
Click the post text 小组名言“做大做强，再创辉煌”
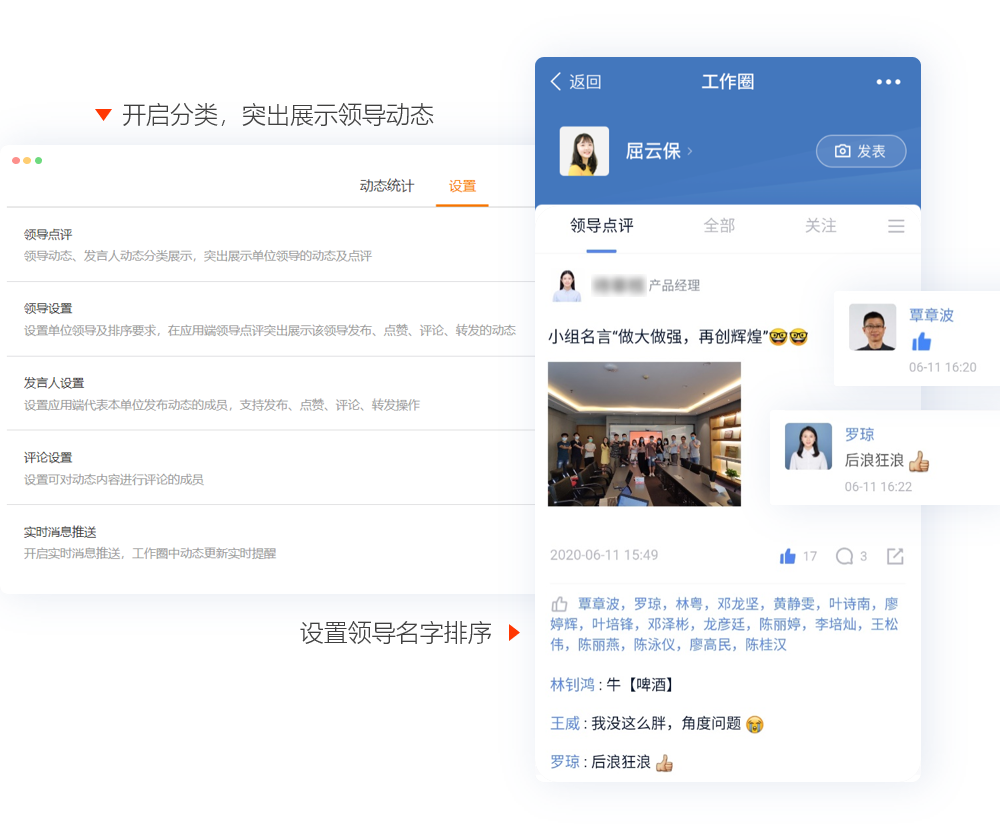[658, 336]
